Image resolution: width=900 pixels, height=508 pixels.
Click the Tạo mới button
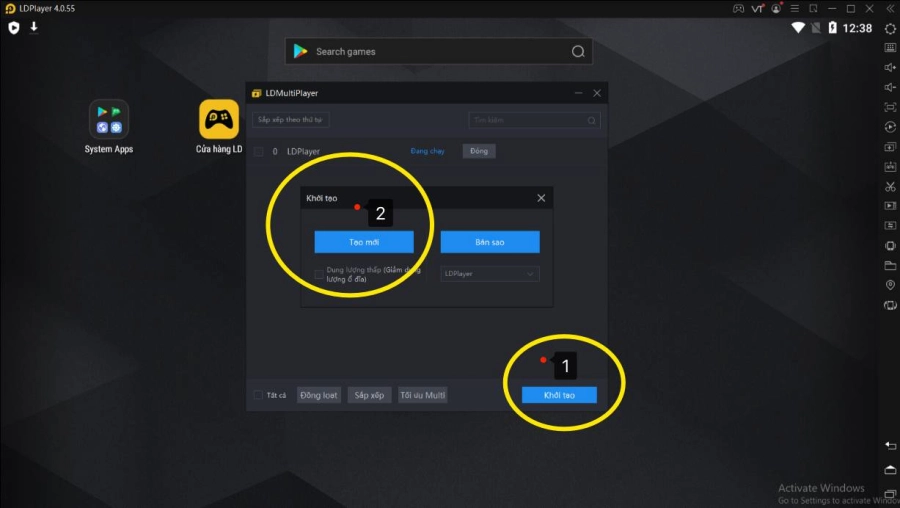pos(364,242)
